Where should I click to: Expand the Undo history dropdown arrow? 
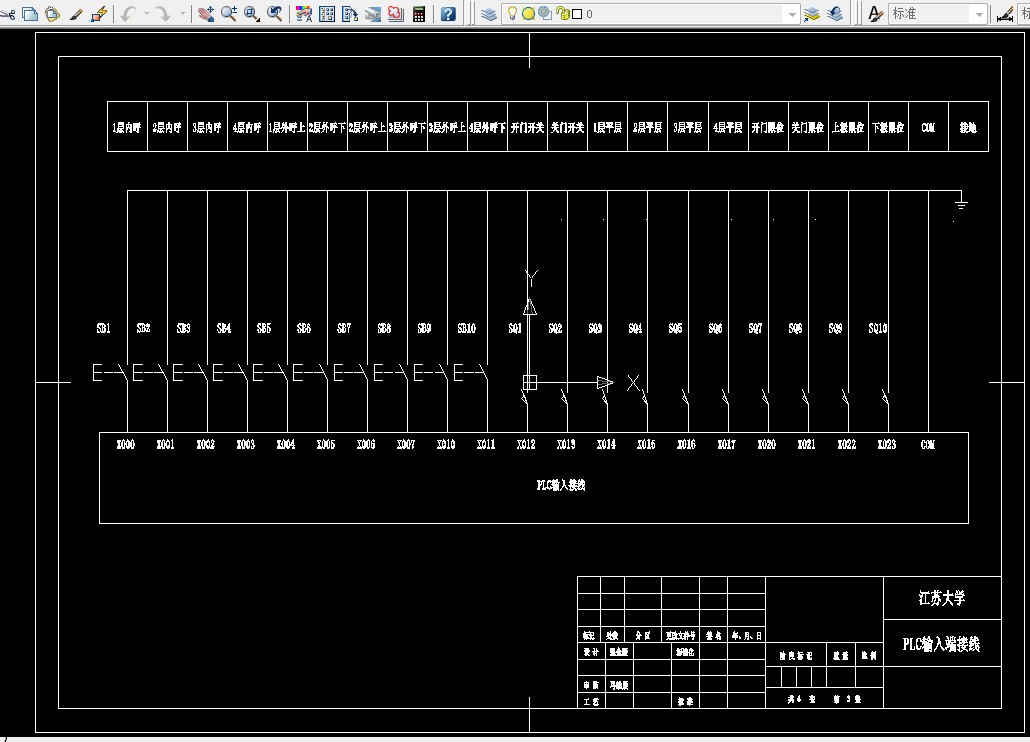146,13
